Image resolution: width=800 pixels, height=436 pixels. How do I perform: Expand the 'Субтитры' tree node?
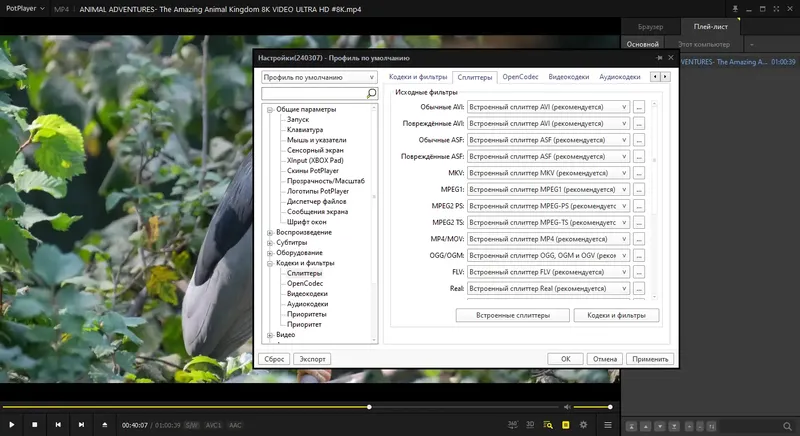pos(270,243)
